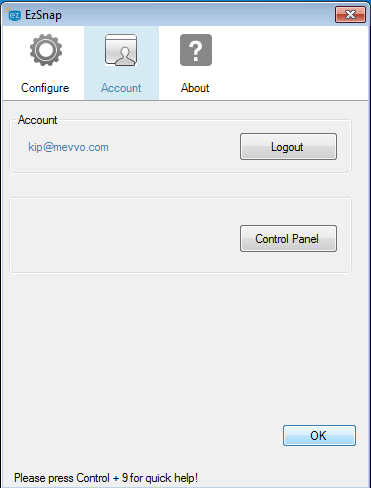Select the Account profile icon

(121, 50)
